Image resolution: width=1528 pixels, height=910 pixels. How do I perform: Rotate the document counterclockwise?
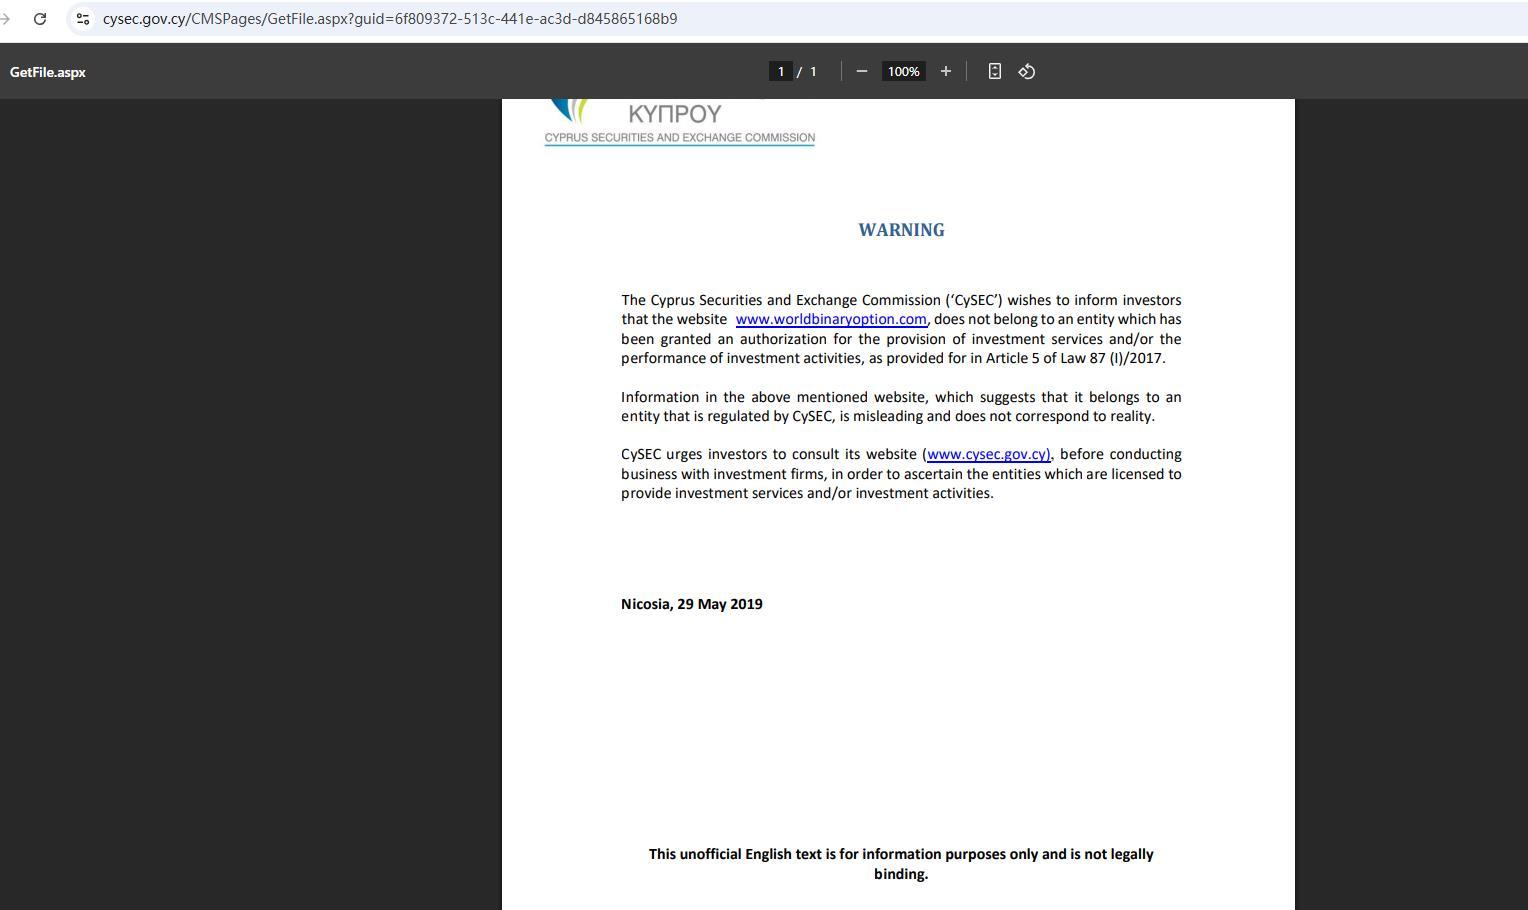pos(1026,71)
